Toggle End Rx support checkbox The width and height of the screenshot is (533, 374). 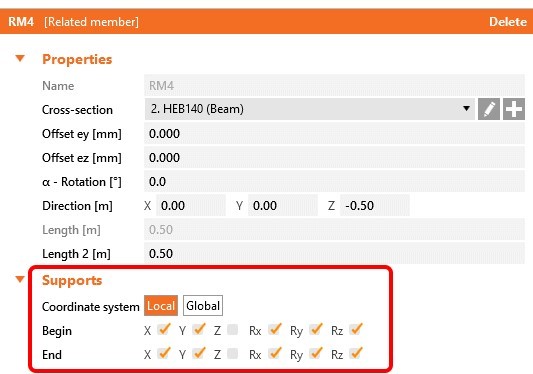pos(274,354)
